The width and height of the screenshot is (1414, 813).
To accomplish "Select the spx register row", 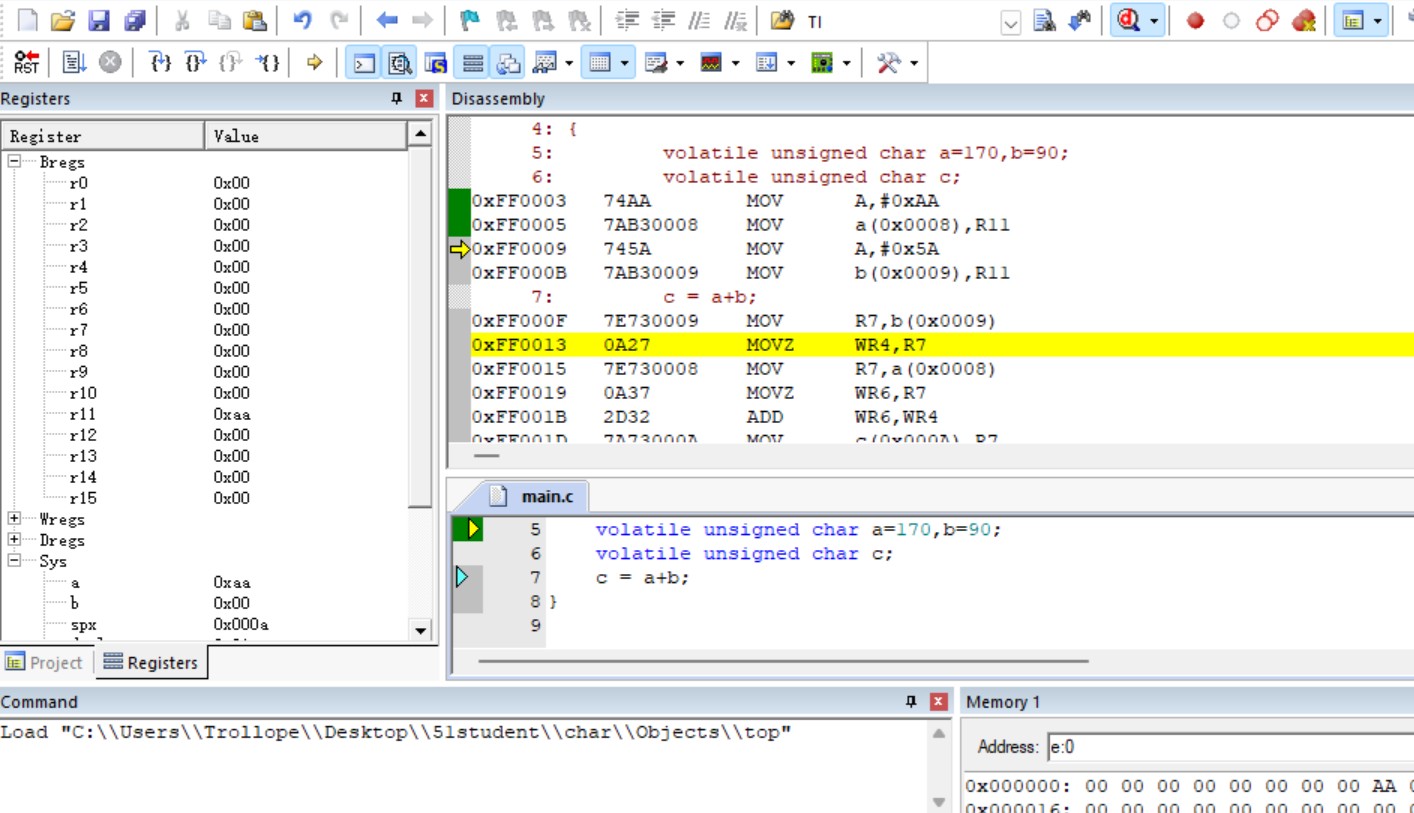I will pyautogui.click(x=204, y=624).
